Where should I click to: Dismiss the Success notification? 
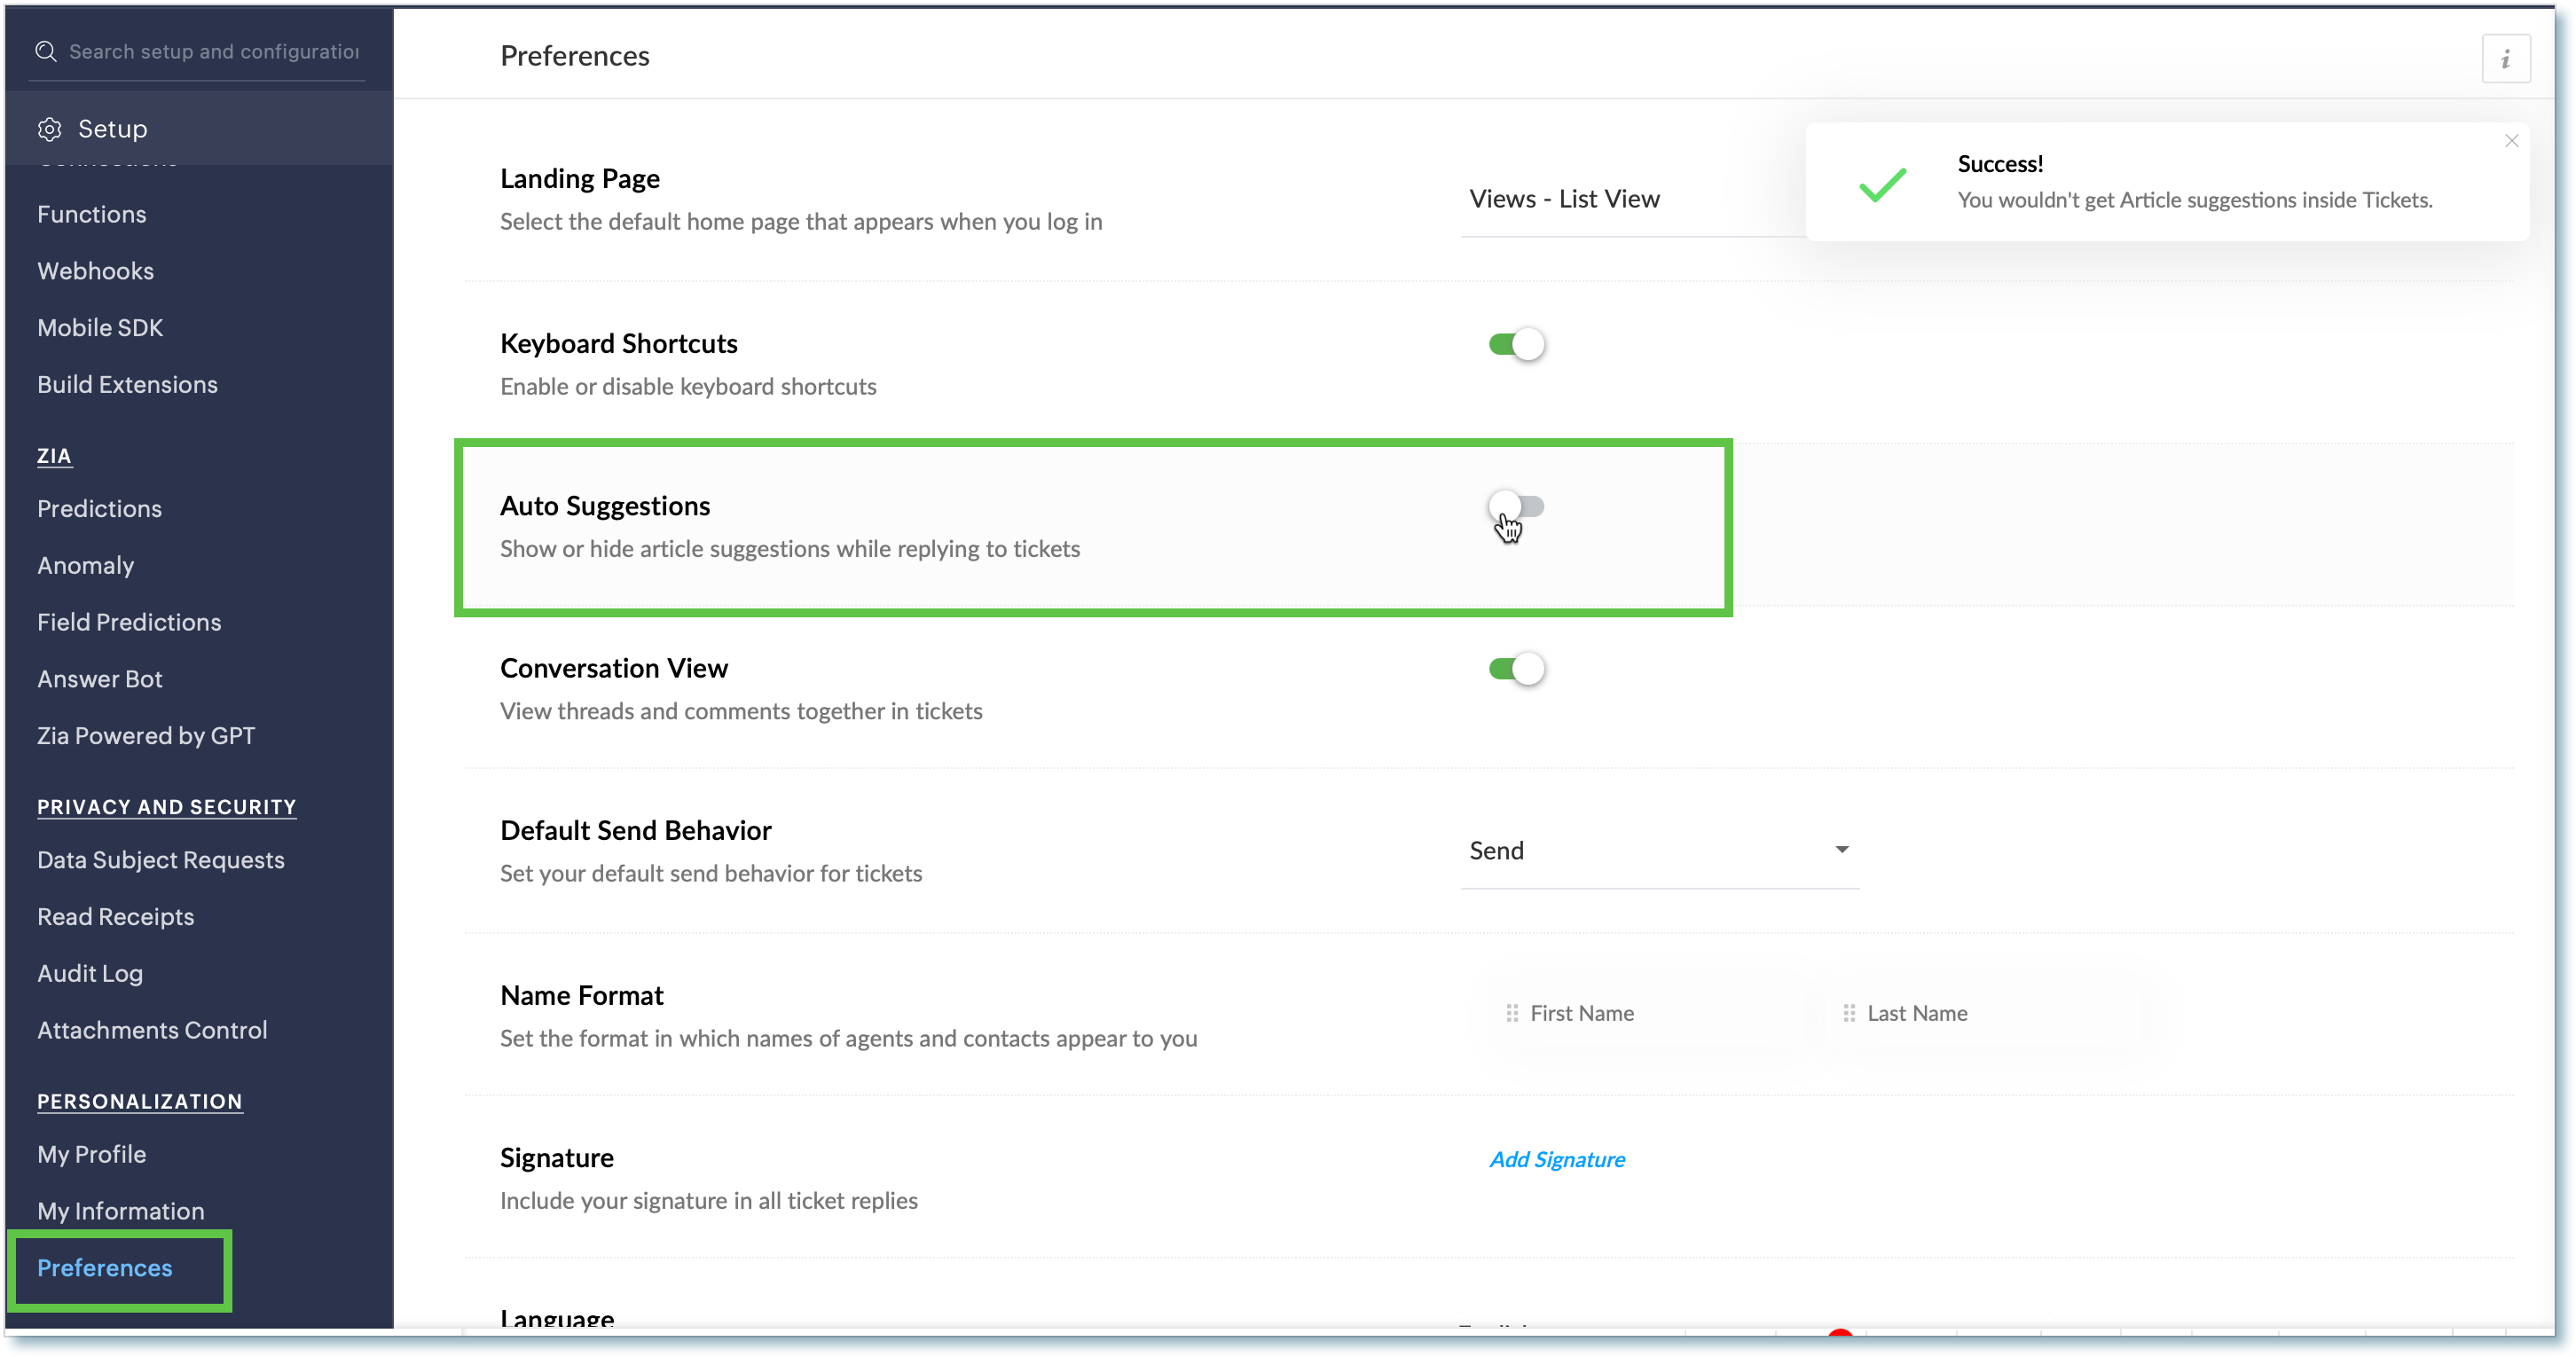pyautogui.click(x=2511, y=141)
